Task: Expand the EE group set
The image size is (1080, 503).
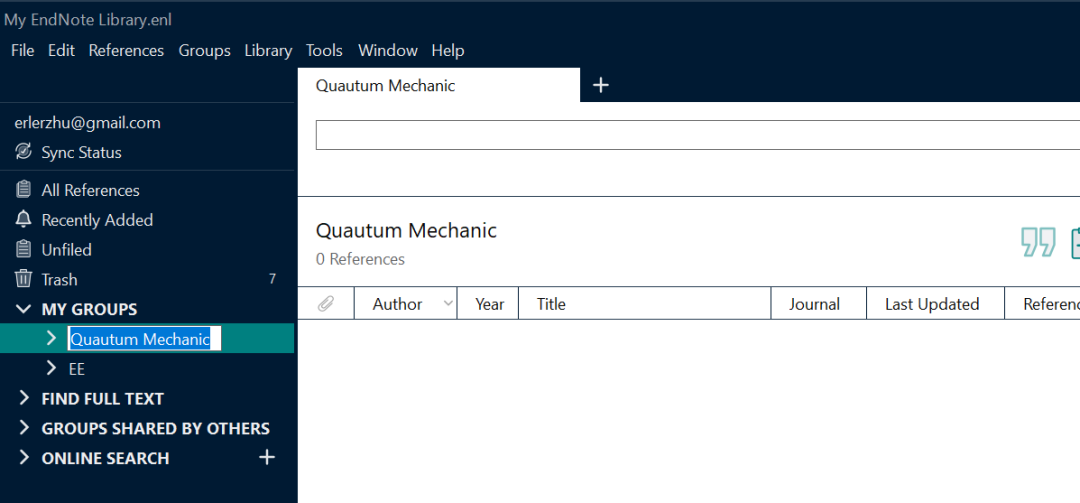Action: click(x=51, y=369)
